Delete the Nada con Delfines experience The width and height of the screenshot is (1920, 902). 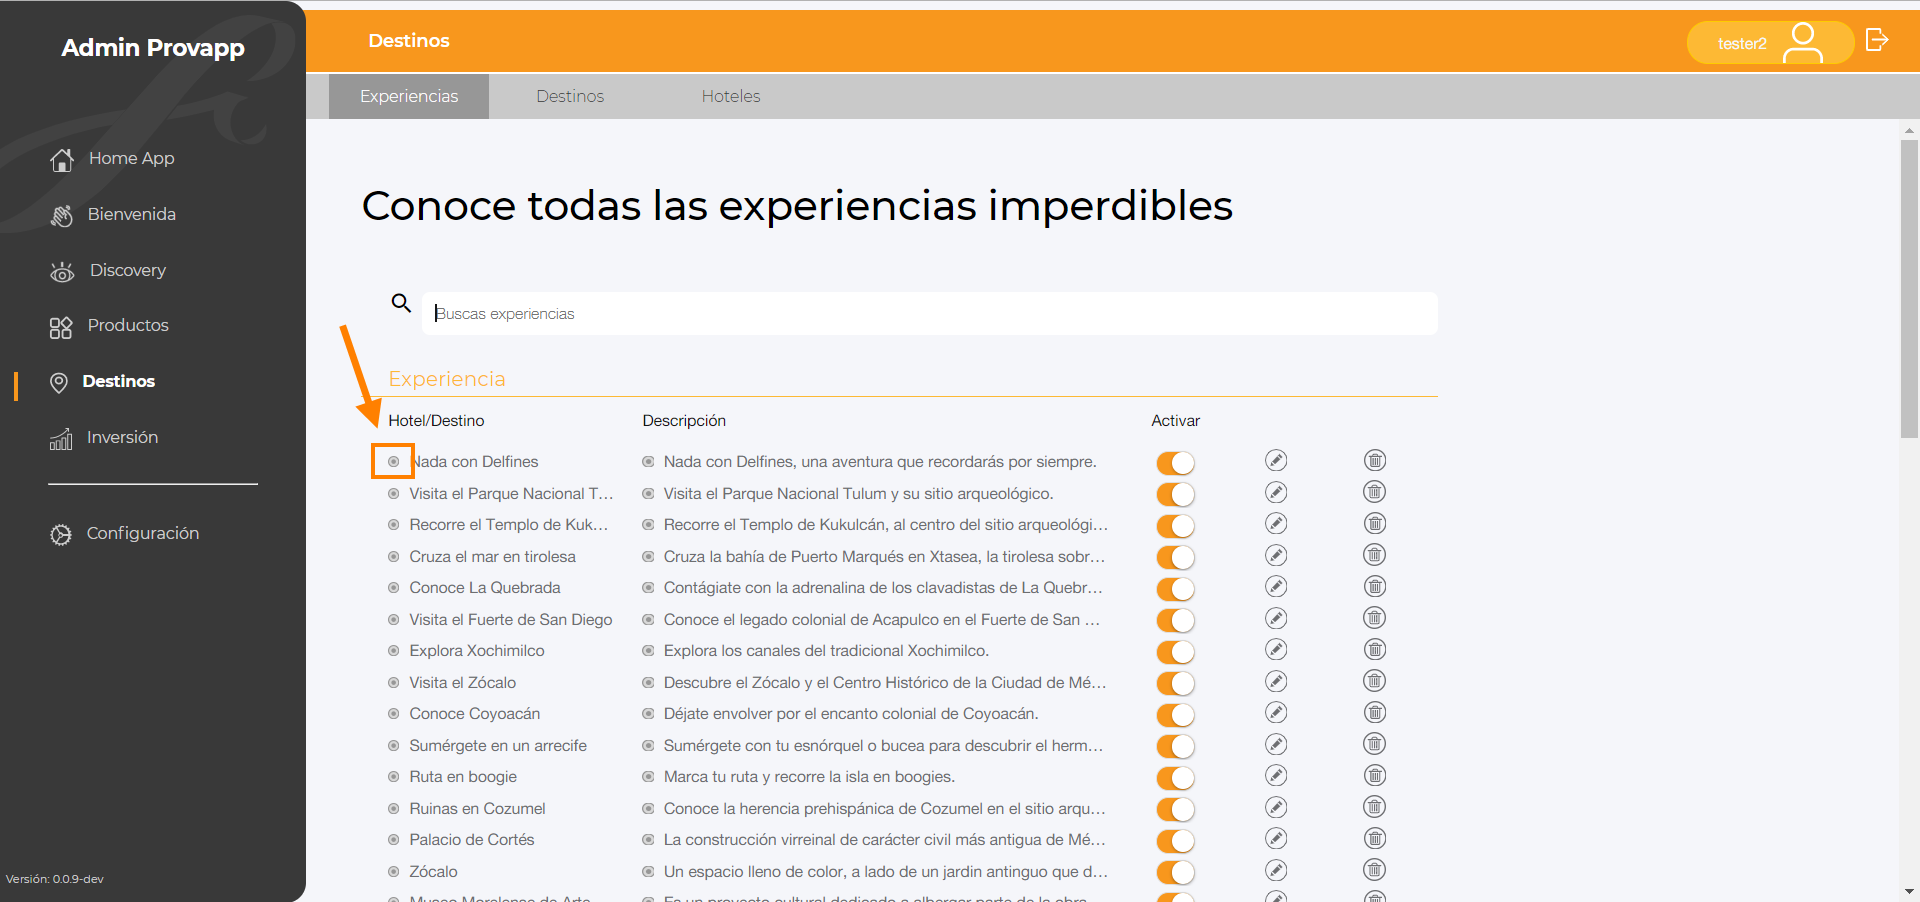pyautogui.click(x=1375, y=460)
